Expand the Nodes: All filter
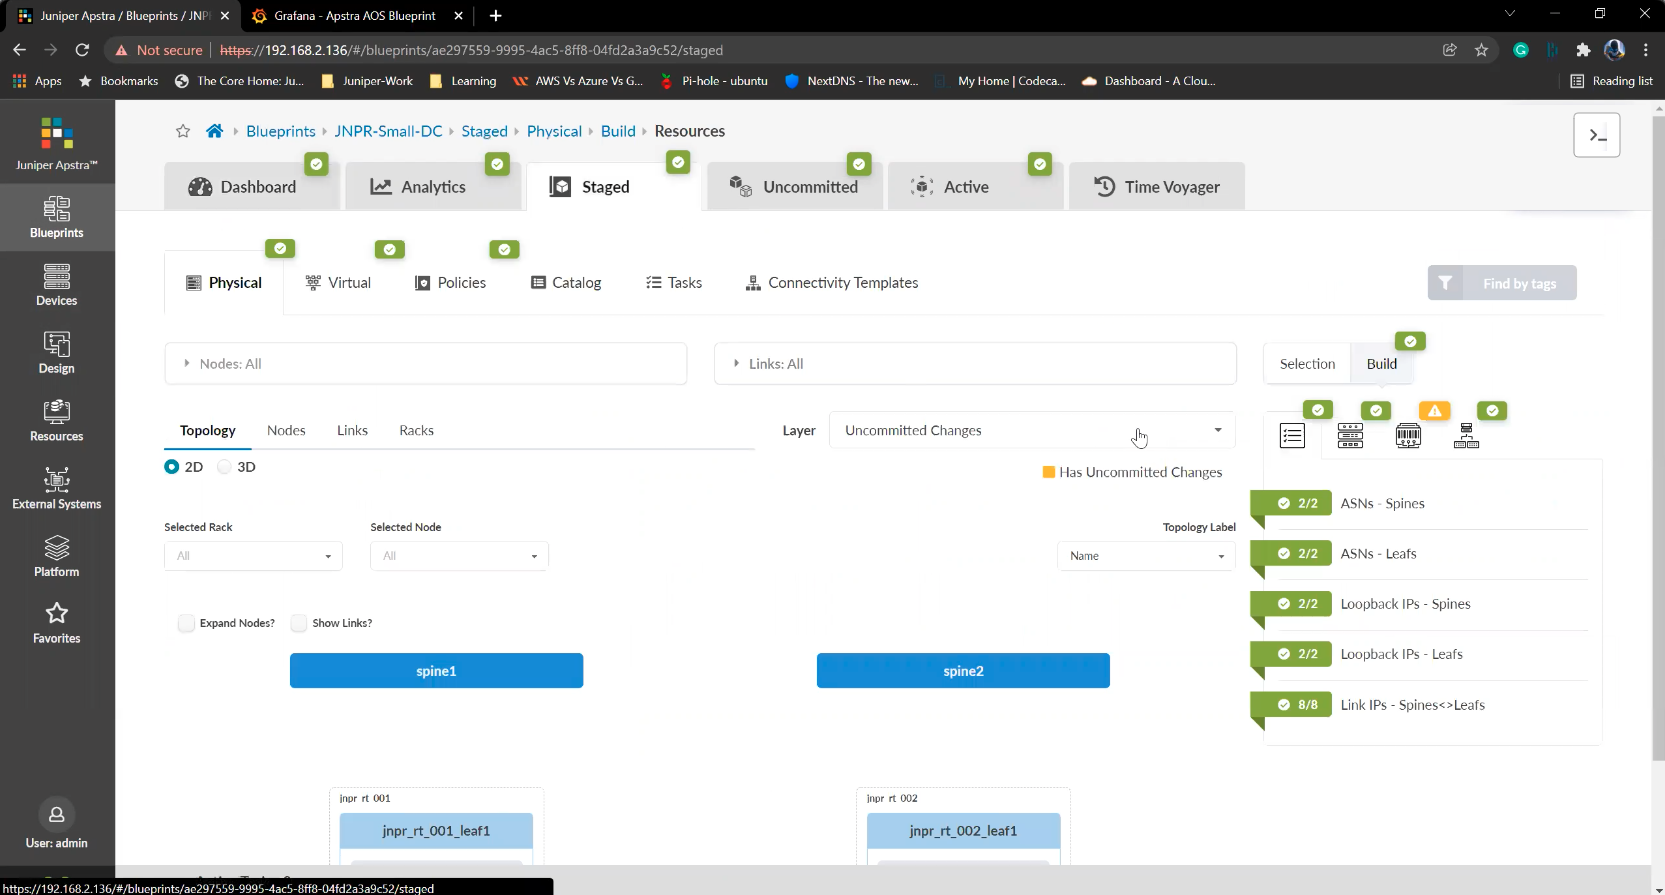 (x=426, y=364)
